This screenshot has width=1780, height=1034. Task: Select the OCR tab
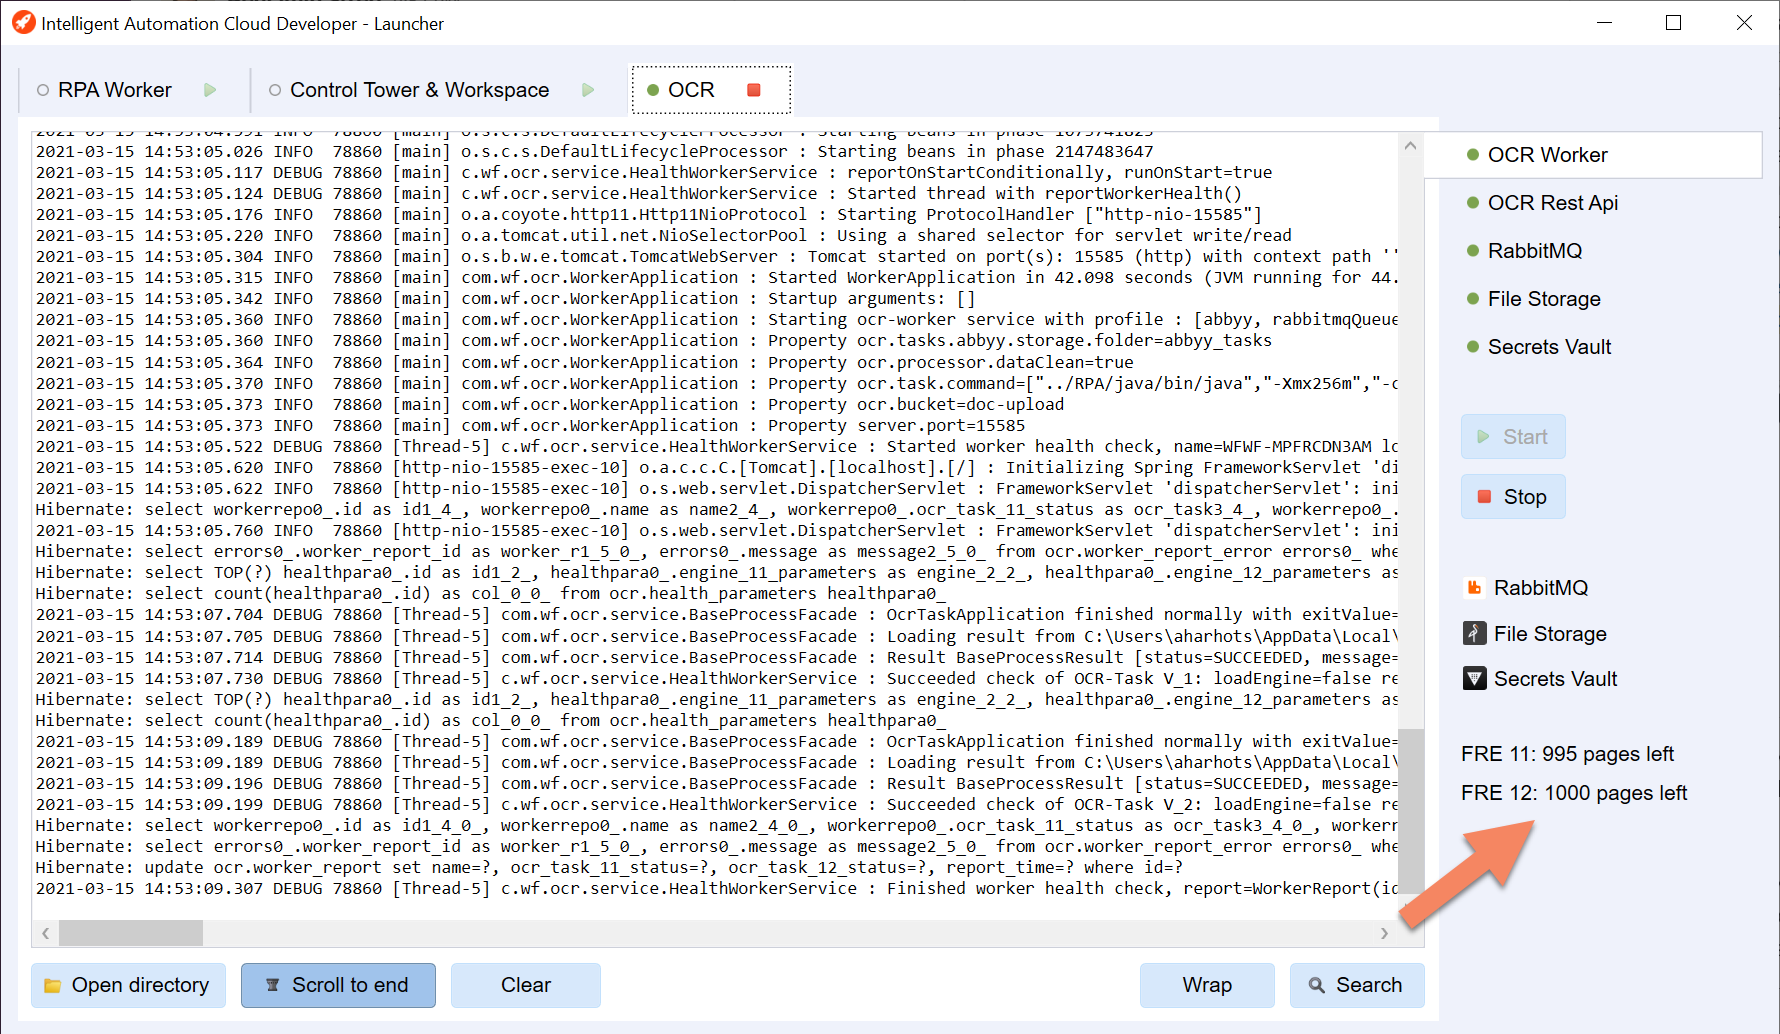coord(691,90)
